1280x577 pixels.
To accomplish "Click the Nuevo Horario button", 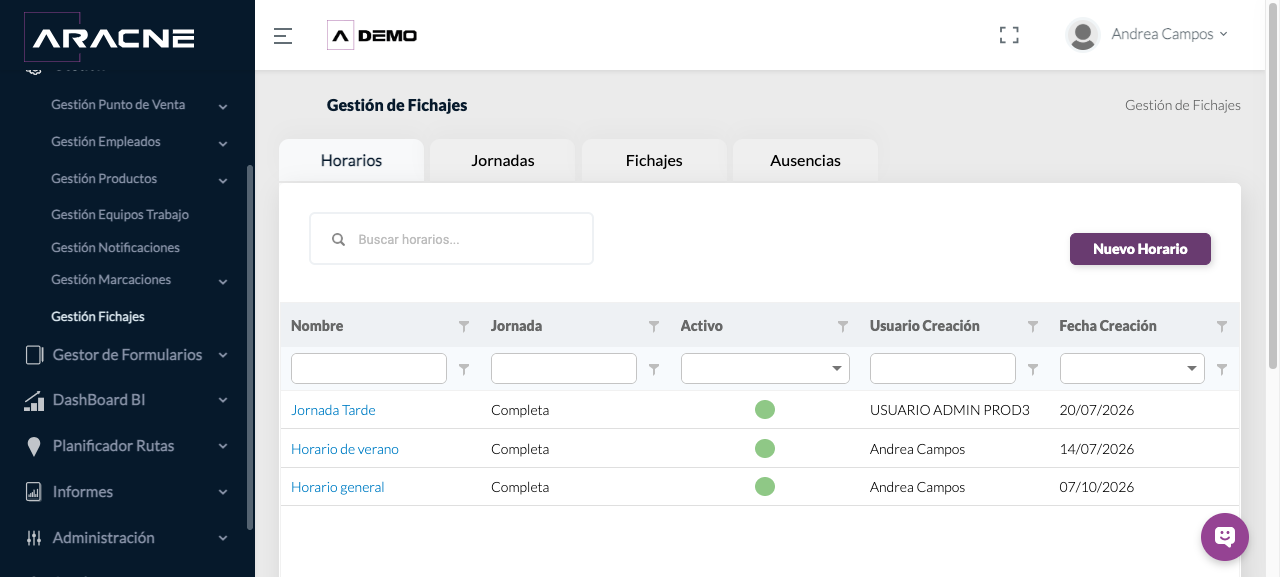I will pos(1140,249).
